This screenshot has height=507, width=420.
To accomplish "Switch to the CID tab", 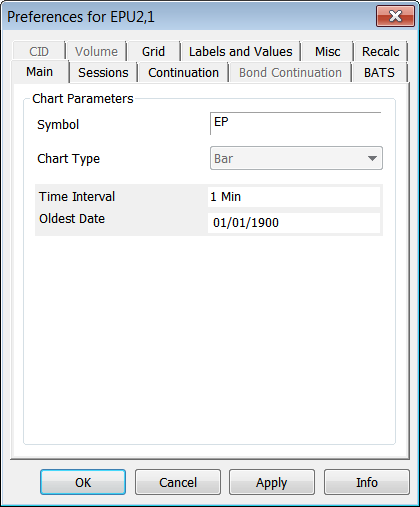I will (x=39, y=52).
